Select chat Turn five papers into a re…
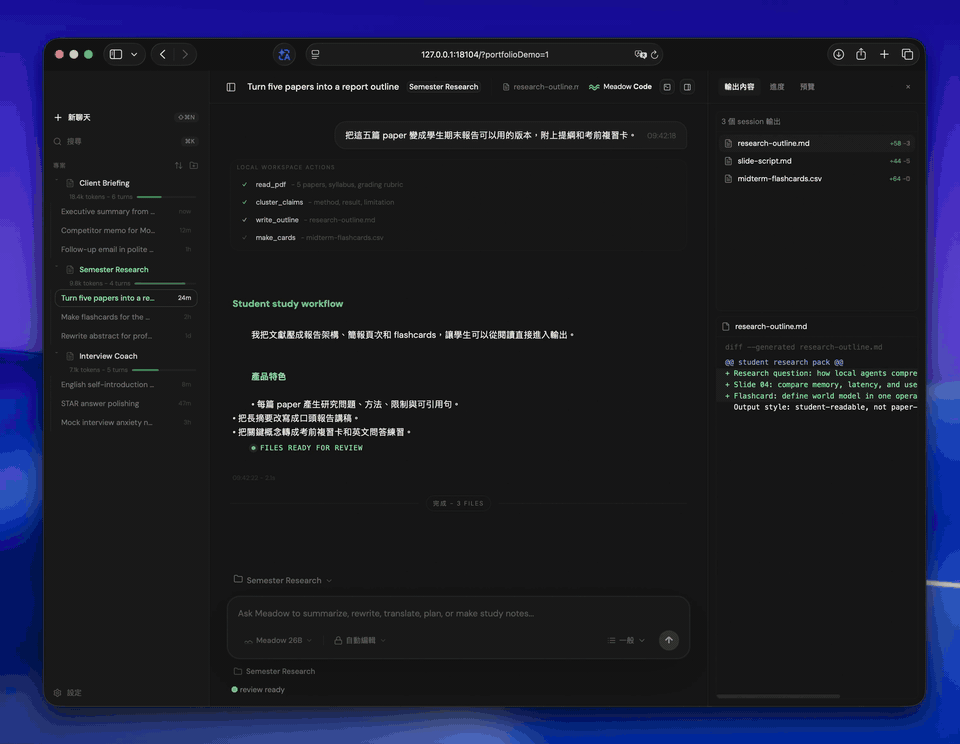The width and height of the screenshot is (960, 744). point(126,298)
